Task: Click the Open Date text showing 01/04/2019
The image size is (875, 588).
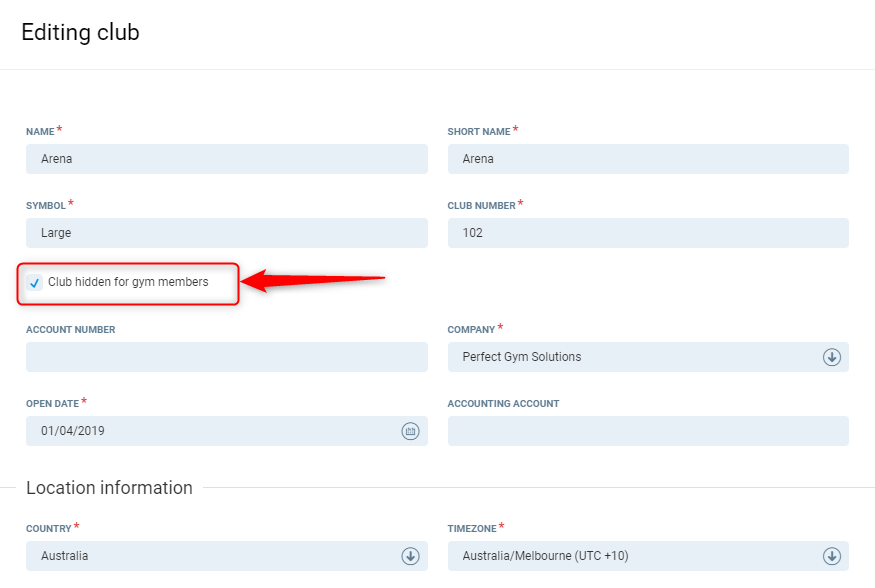Action: click(73, 431)
